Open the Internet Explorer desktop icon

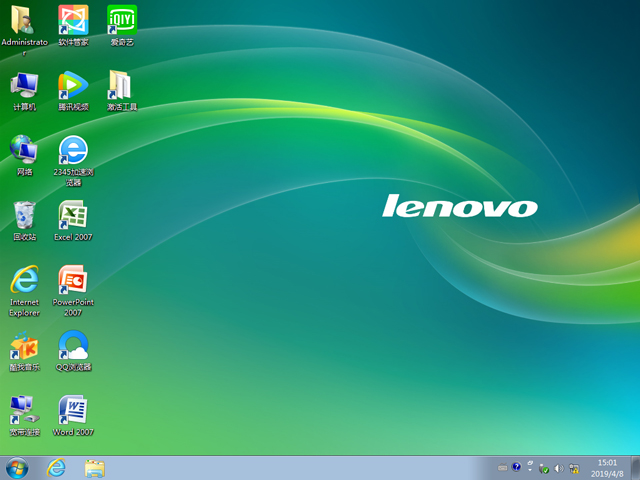tap(24, 280)
